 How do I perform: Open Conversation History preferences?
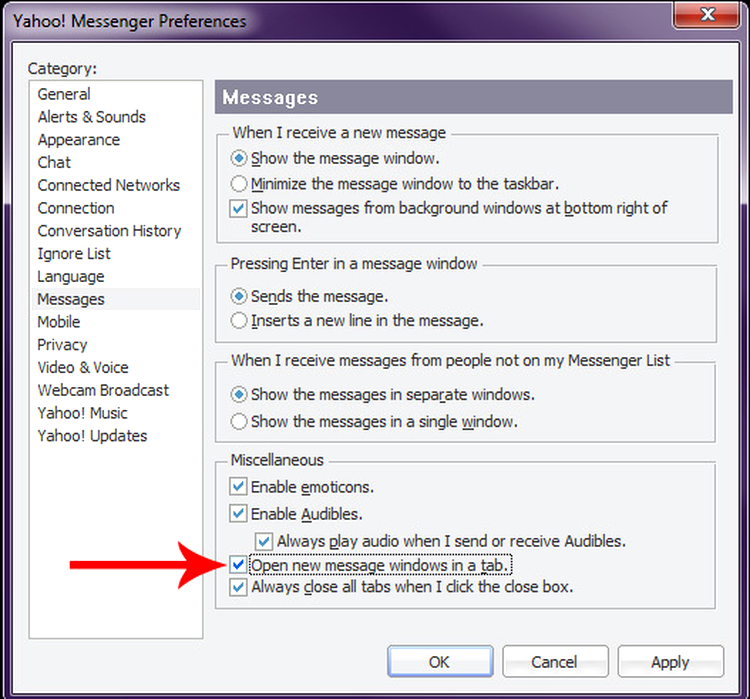pyautogui.click(x=110, y=231)
